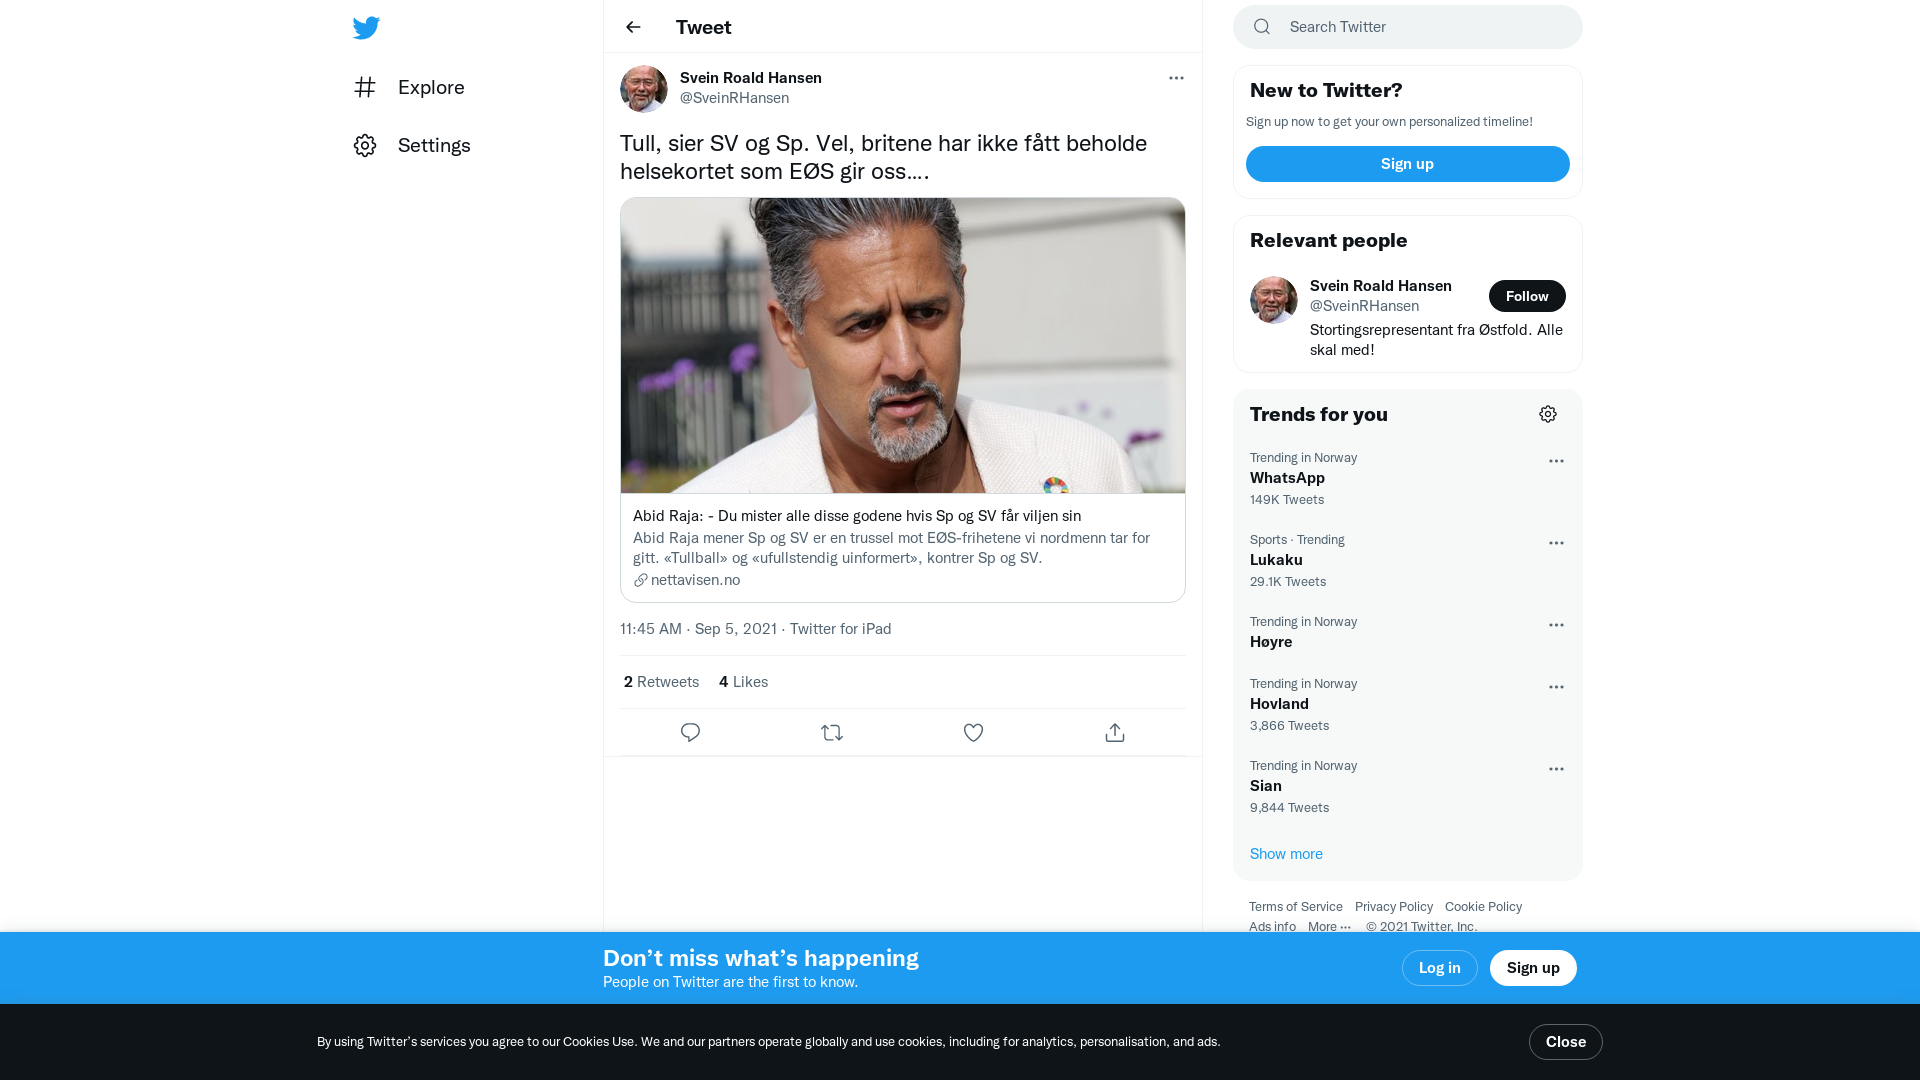Follow Svein Roald Hansen
Viewport: 1920px width, 1080px height.
1527,296
